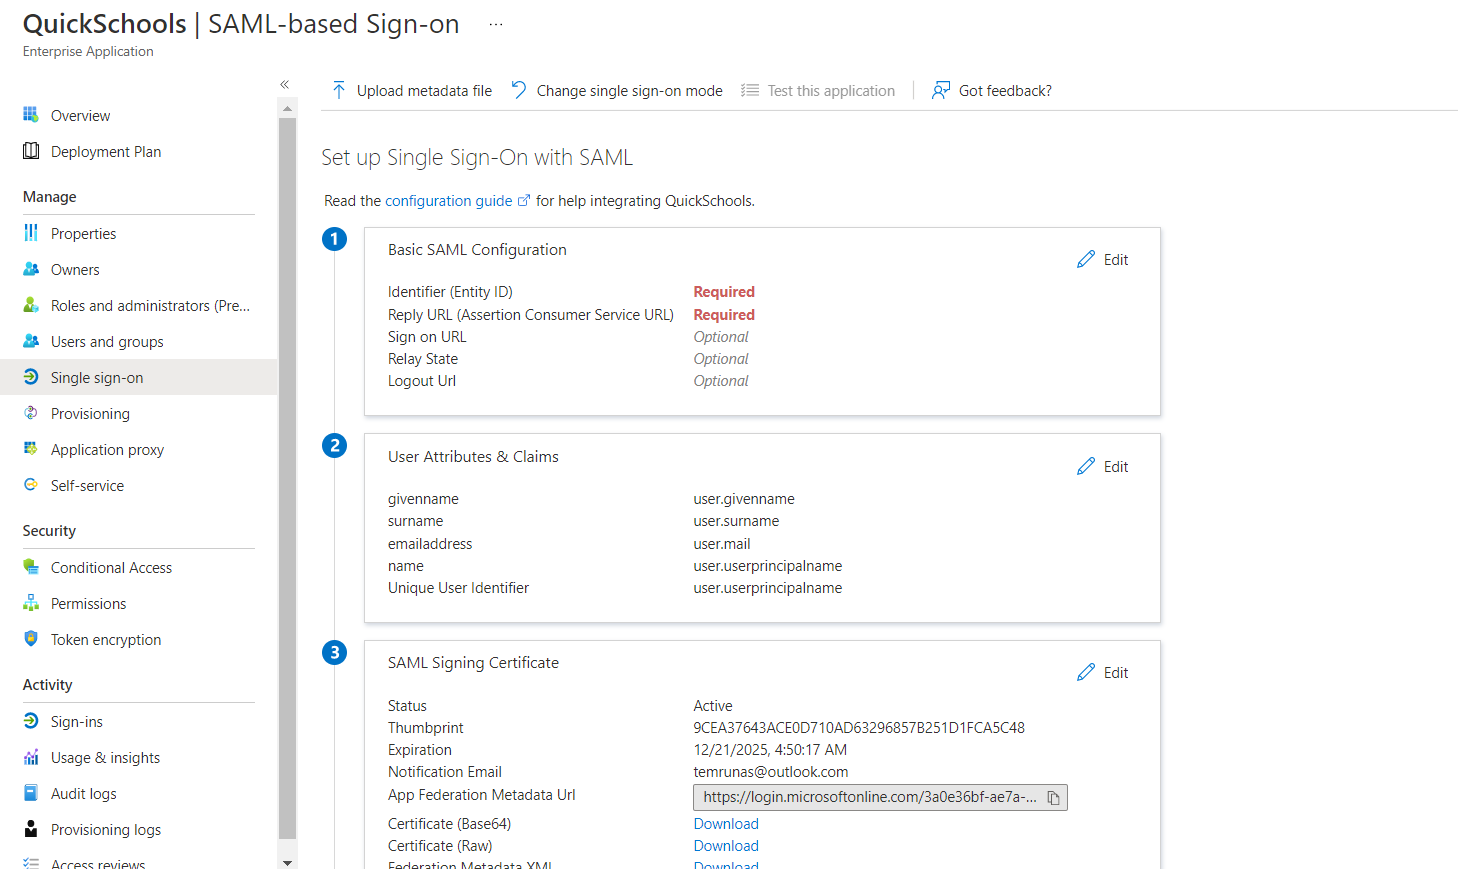Click Upload metadata file text button
The height and width of the screenshot is (869, 1458).
coord(424,90)
